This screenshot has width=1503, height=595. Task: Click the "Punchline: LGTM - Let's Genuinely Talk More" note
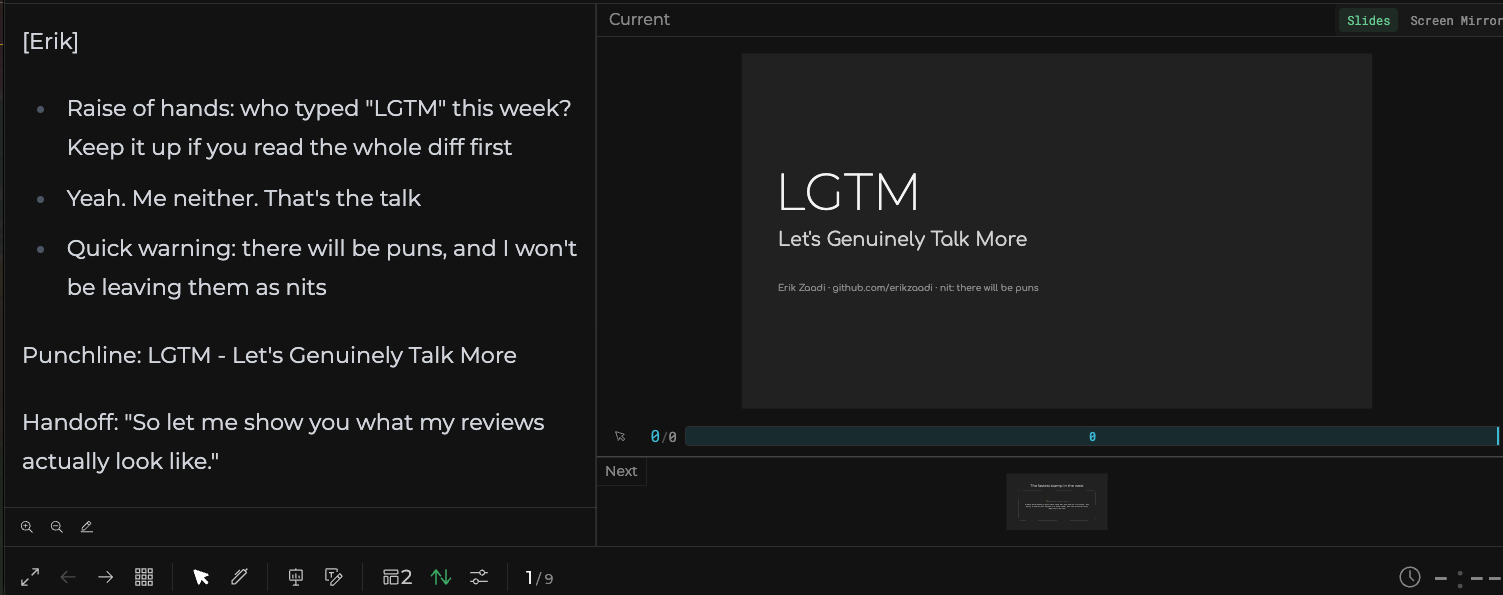pyautogui.click(x=269, y=355)
